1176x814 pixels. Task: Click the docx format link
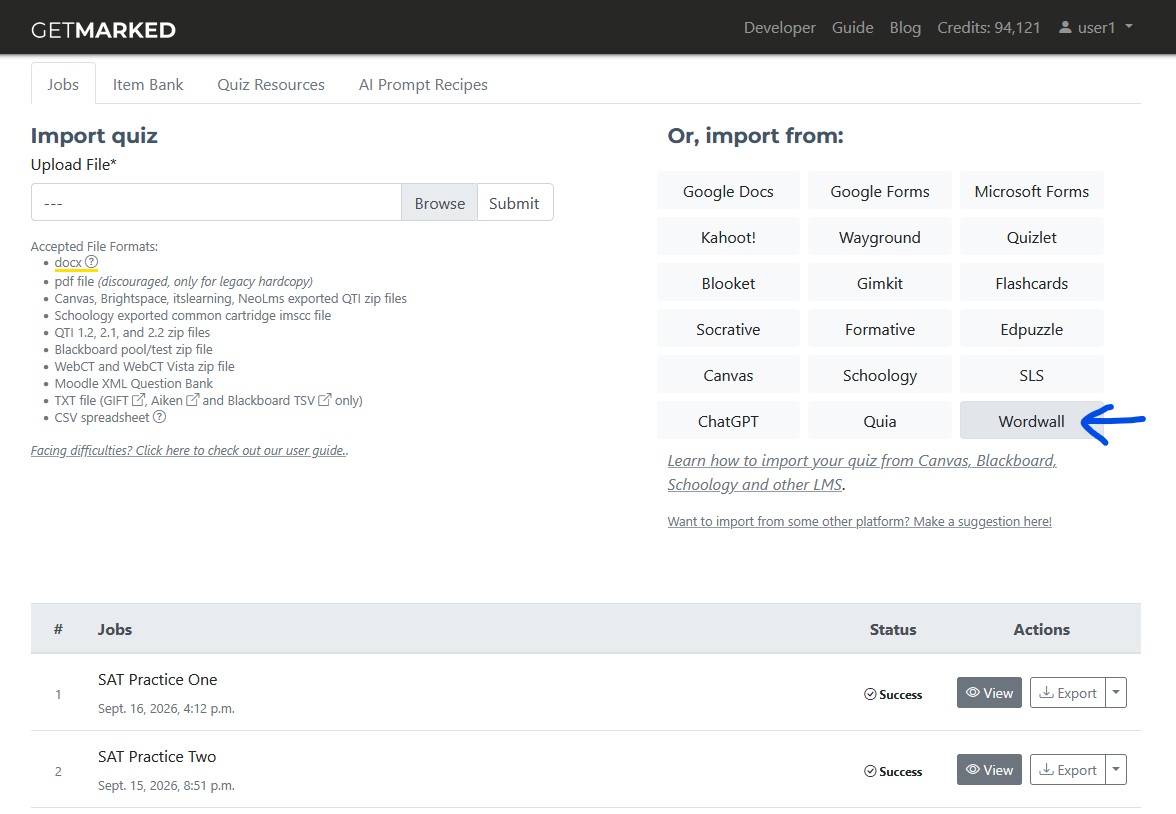pyautogui.click(x=68, y=262)
